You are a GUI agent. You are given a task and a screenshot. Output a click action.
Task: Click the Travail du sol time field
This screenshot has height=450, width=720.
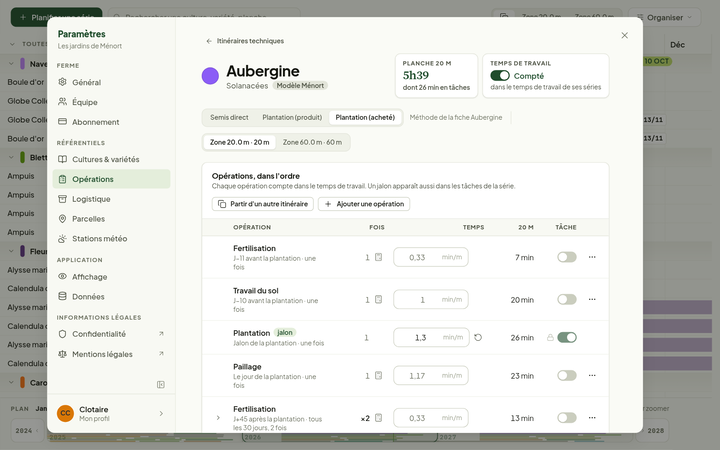pyautogui.click(x=431, y=299)
